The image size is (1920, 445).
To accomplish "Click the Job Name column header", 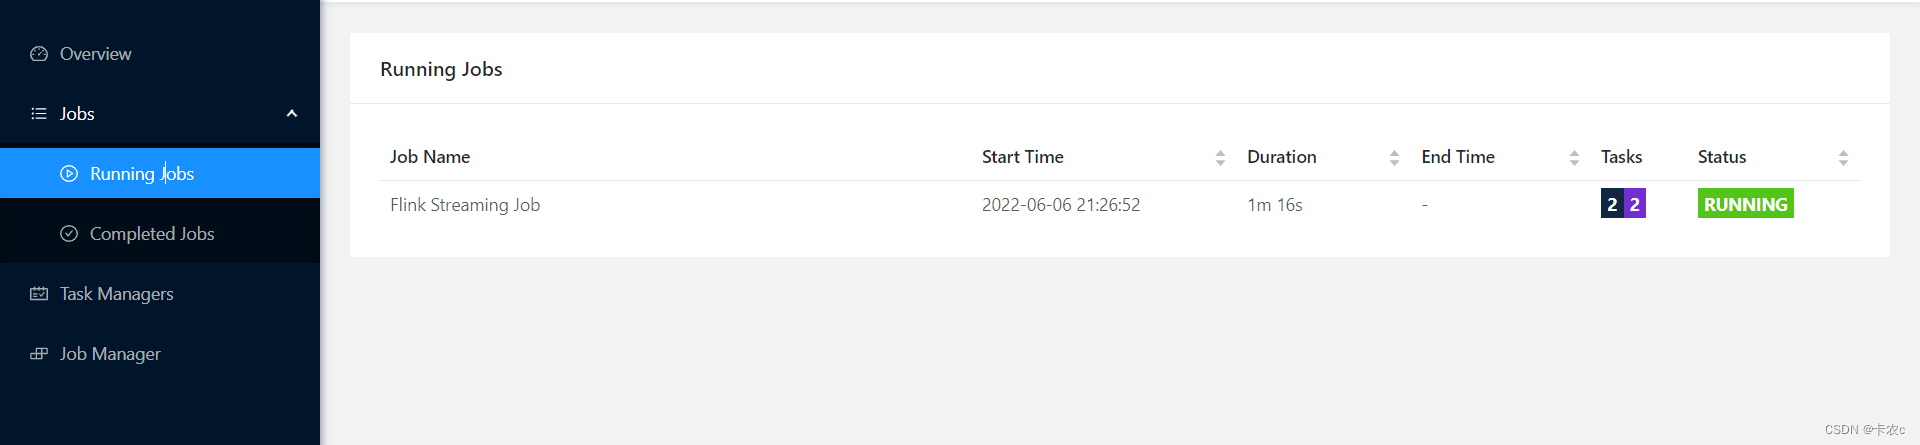I will 430,157.
